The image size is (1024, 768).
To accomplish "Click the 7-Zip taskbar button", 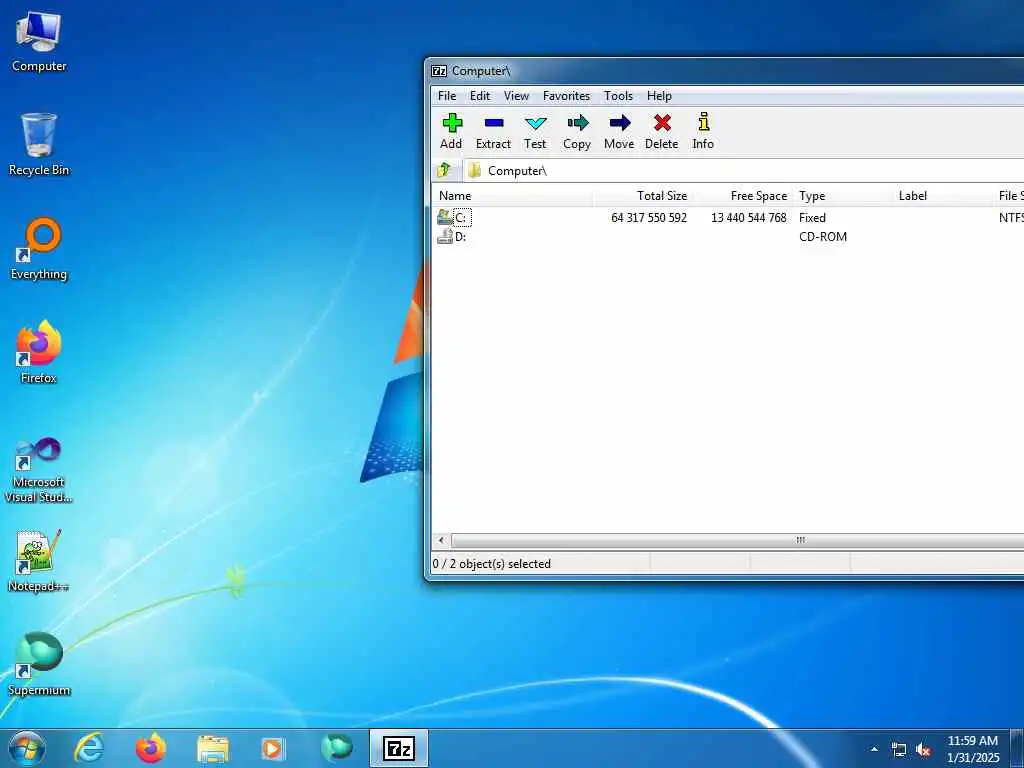I will (x=399, y=748).
